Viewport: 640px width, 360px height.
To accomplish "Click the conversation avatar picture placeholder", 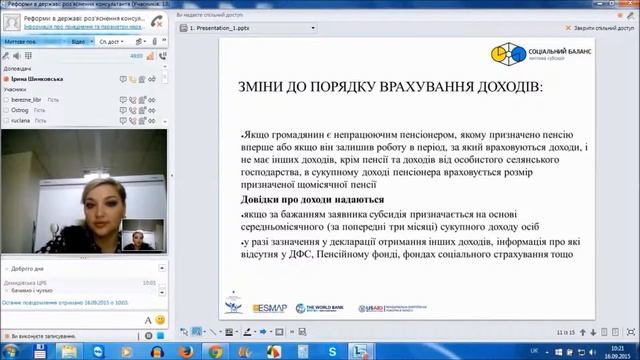I will coord(12,22).
